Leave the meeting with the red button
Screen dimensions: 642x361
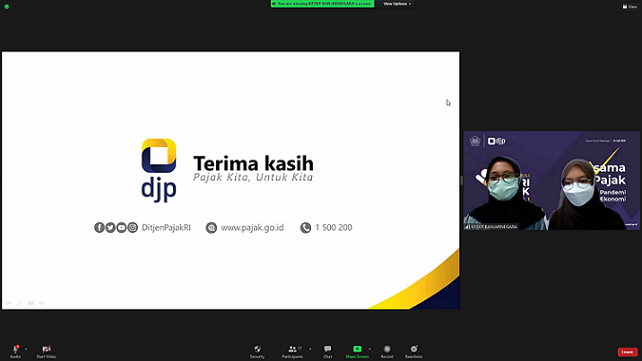[627, 352]
